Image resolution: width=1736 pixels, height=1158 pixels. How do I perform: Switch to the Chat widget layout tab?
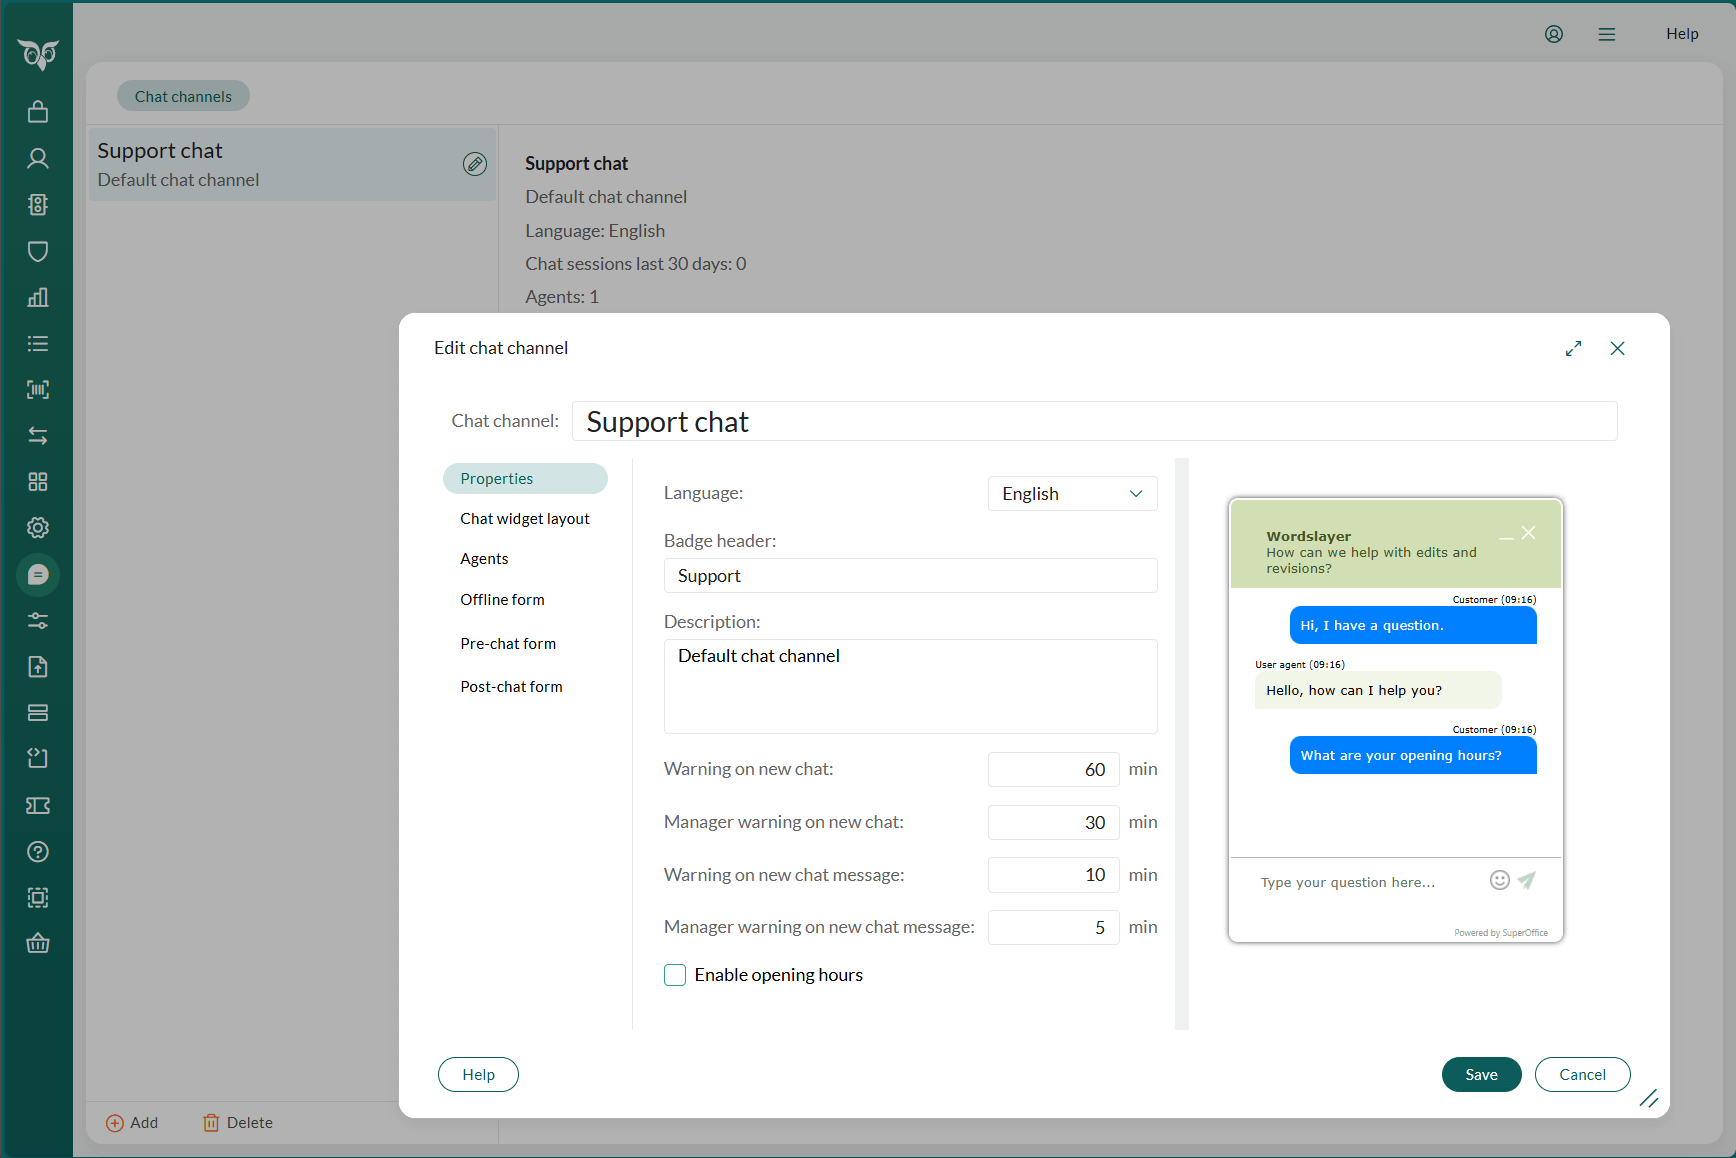pos(524,518)
